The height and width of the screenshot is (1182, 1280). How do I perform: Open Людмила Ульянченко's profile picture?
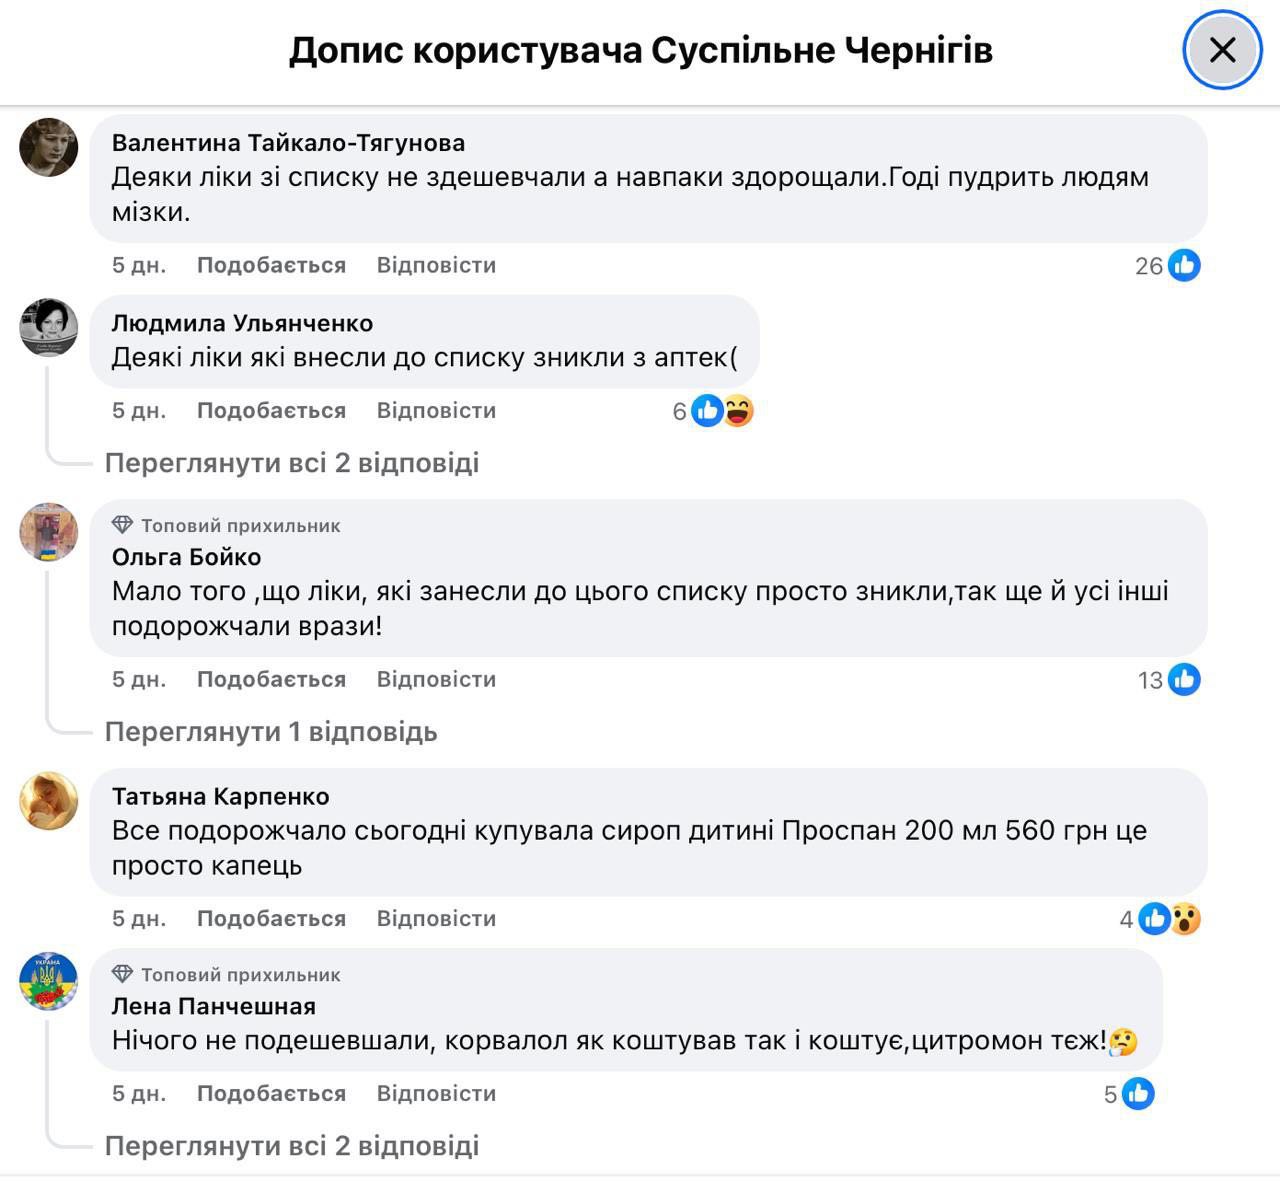(x=49, y=326)
